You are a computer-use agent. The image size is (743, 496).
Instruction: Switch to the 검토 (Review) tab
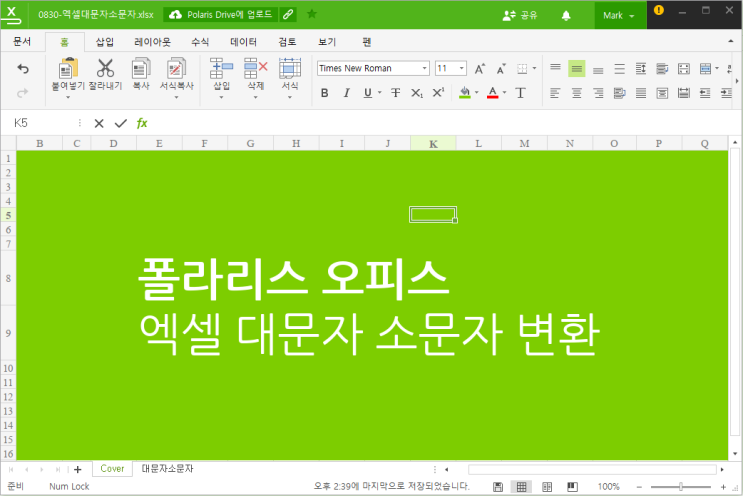point(287,42)
